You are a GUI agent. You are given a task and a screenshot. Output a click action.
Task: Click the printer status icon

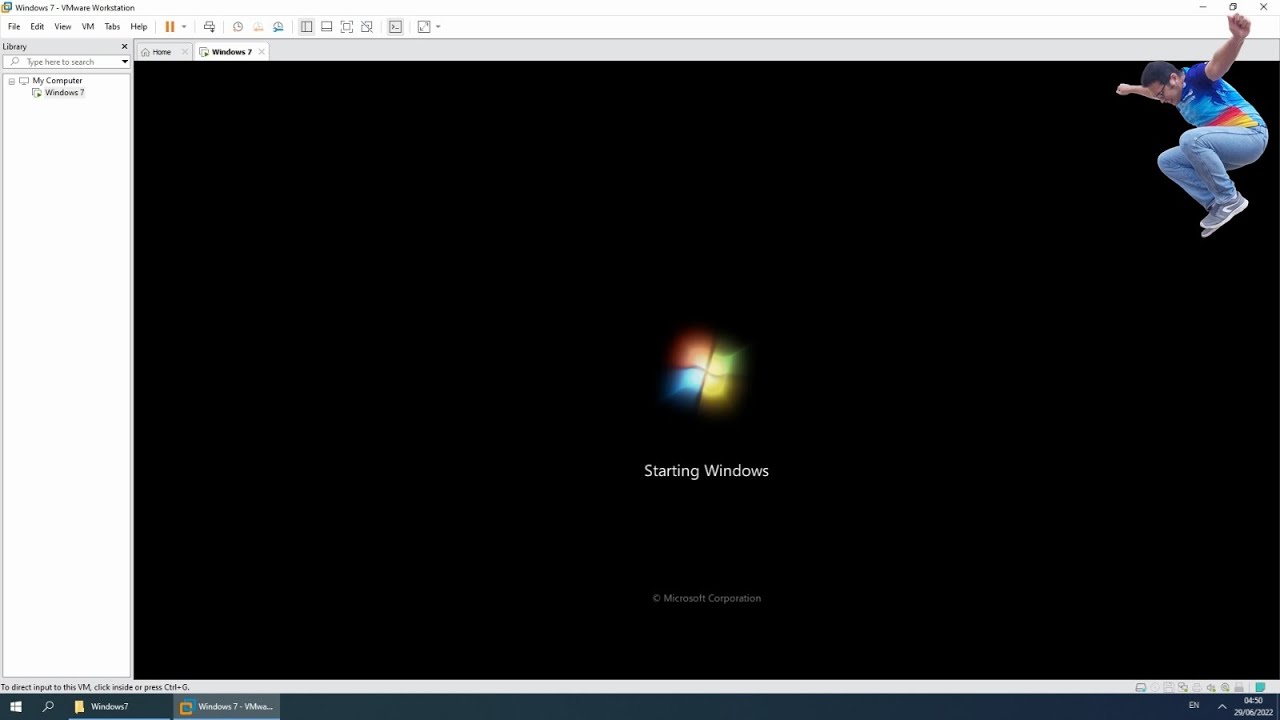coord(1197,687)
